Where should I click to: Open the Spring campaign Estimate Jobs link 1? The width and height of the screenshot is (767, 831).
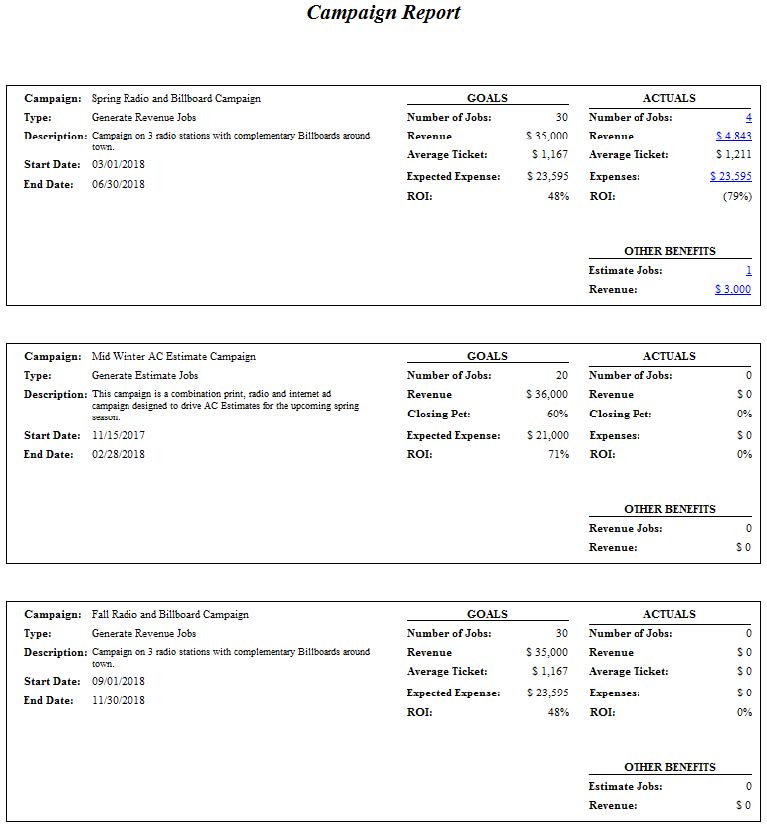[x=748, y=270]
